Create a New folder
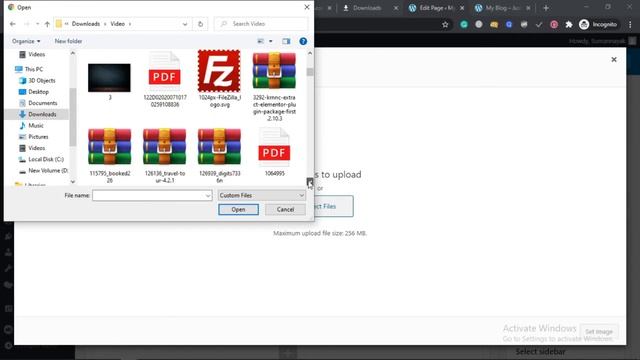The height and width of the screenshot is (360, 640). [68, 41]
